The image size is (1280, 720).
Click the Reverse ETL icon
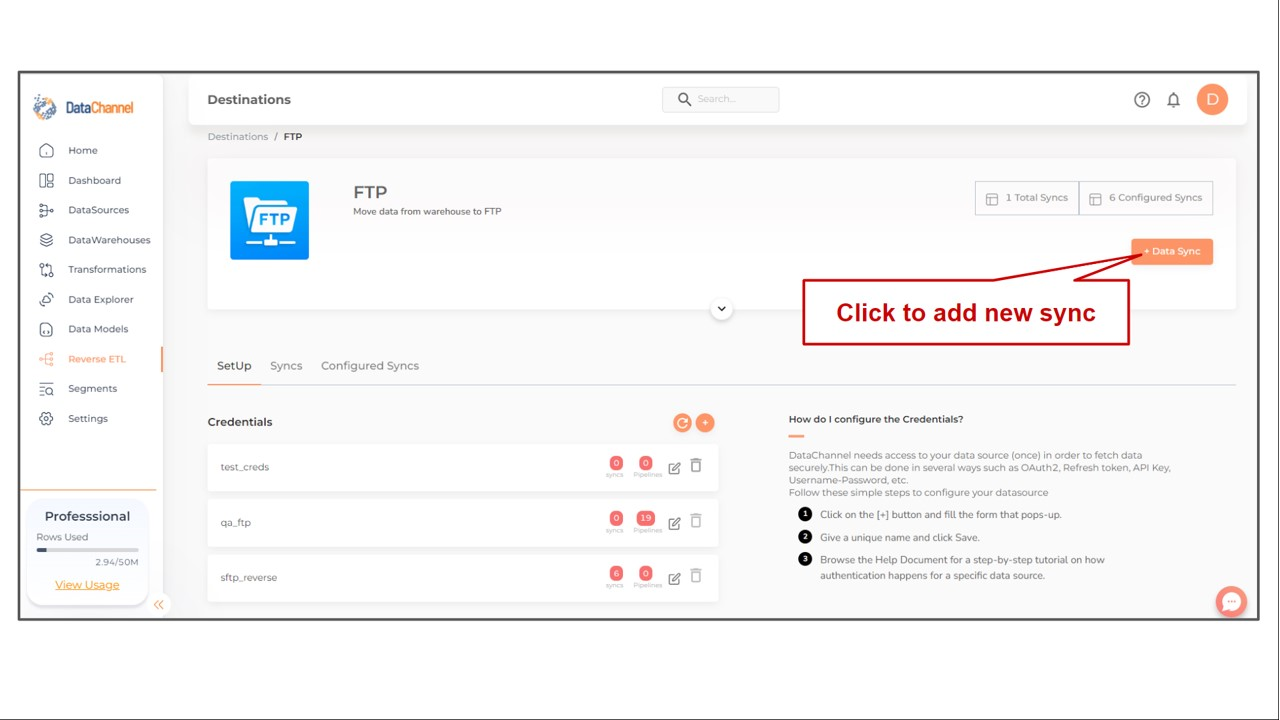[46, 359]
